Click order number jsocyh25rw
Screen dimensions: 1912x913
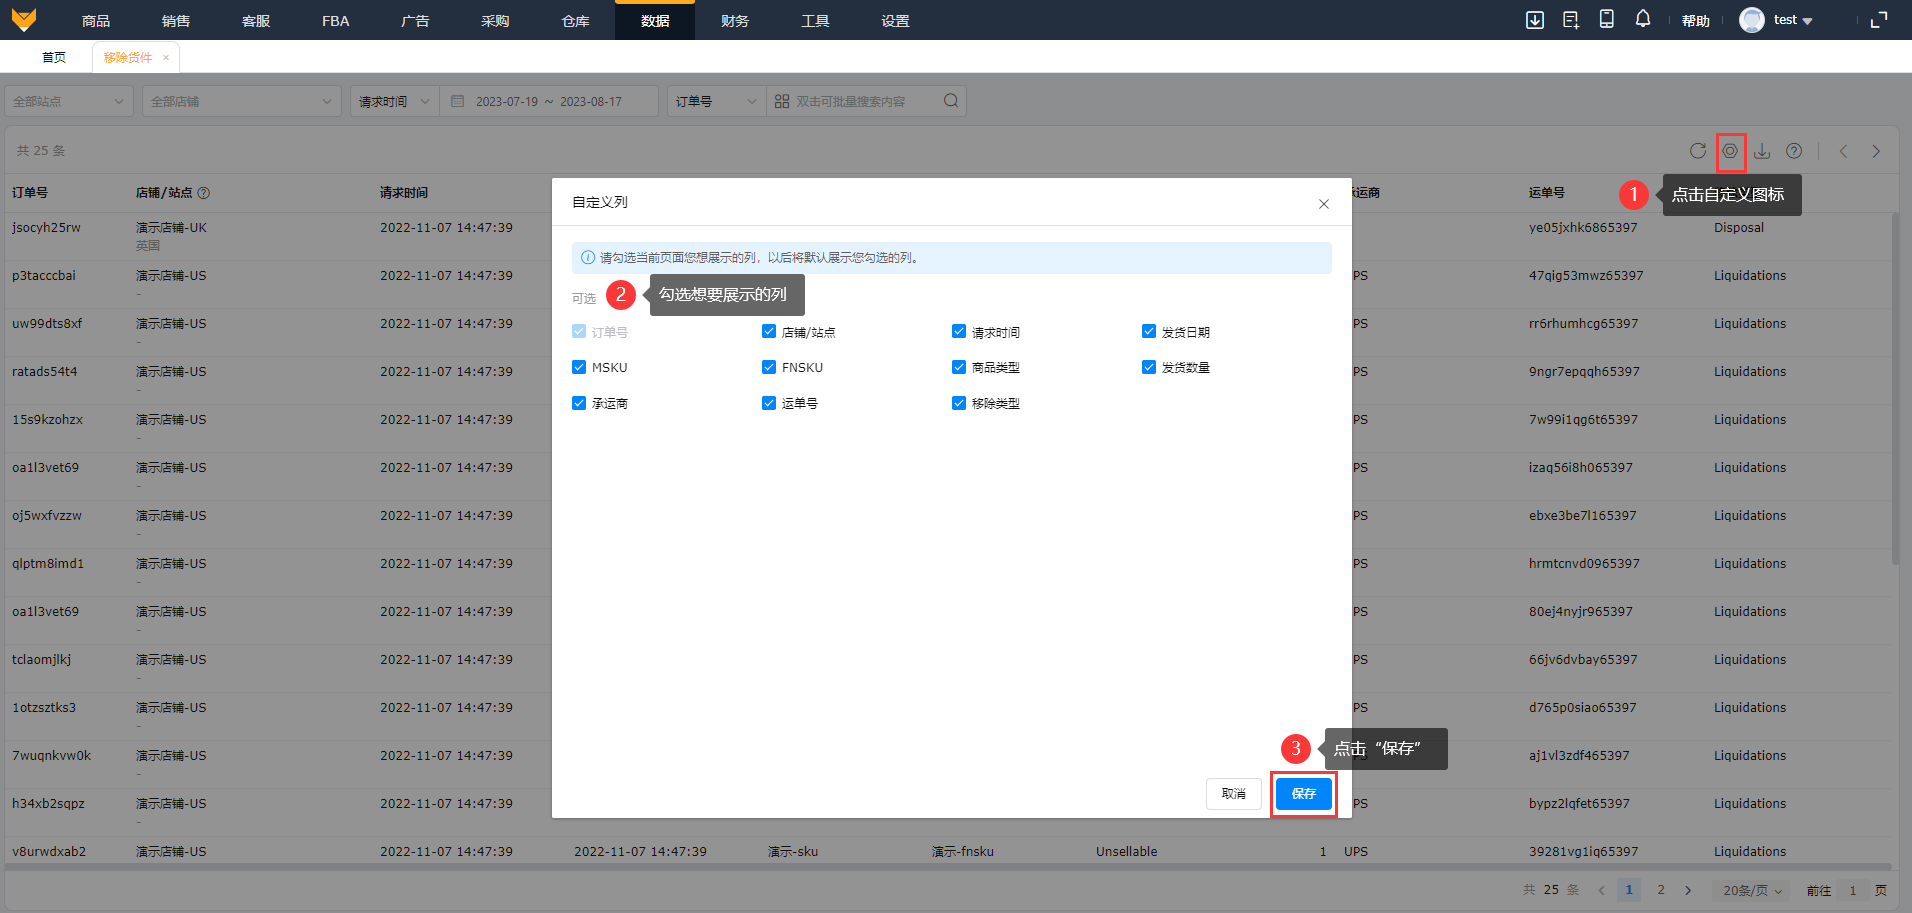46,228
